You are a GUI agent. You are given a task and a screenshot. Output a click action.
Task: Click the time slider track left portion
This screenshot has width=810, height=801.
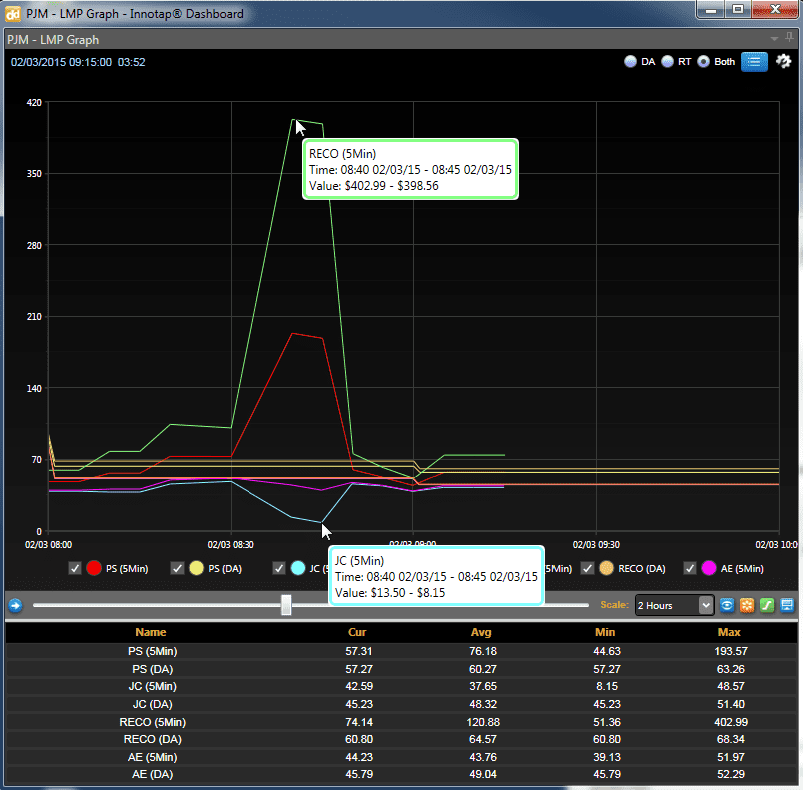pos(157,605)
